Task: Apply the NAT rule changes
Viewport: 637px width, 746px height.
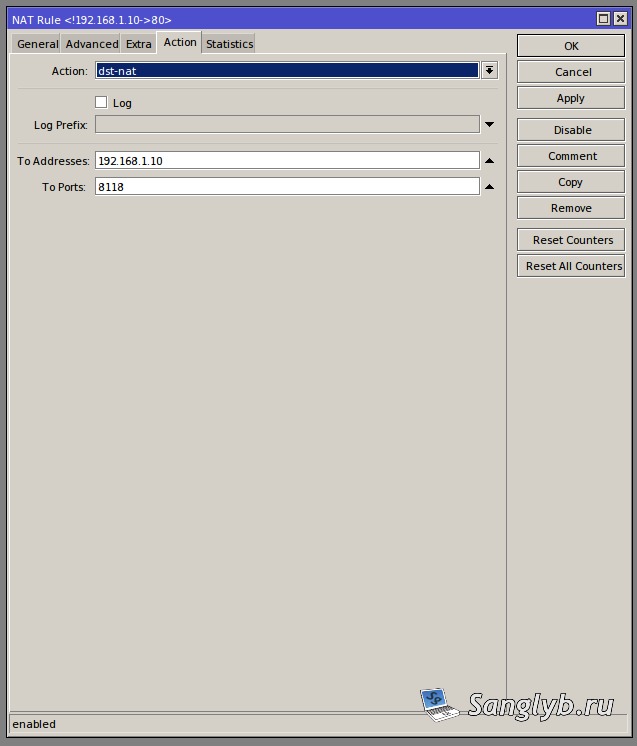Action: pyautogui.click(x=570, y=98)
